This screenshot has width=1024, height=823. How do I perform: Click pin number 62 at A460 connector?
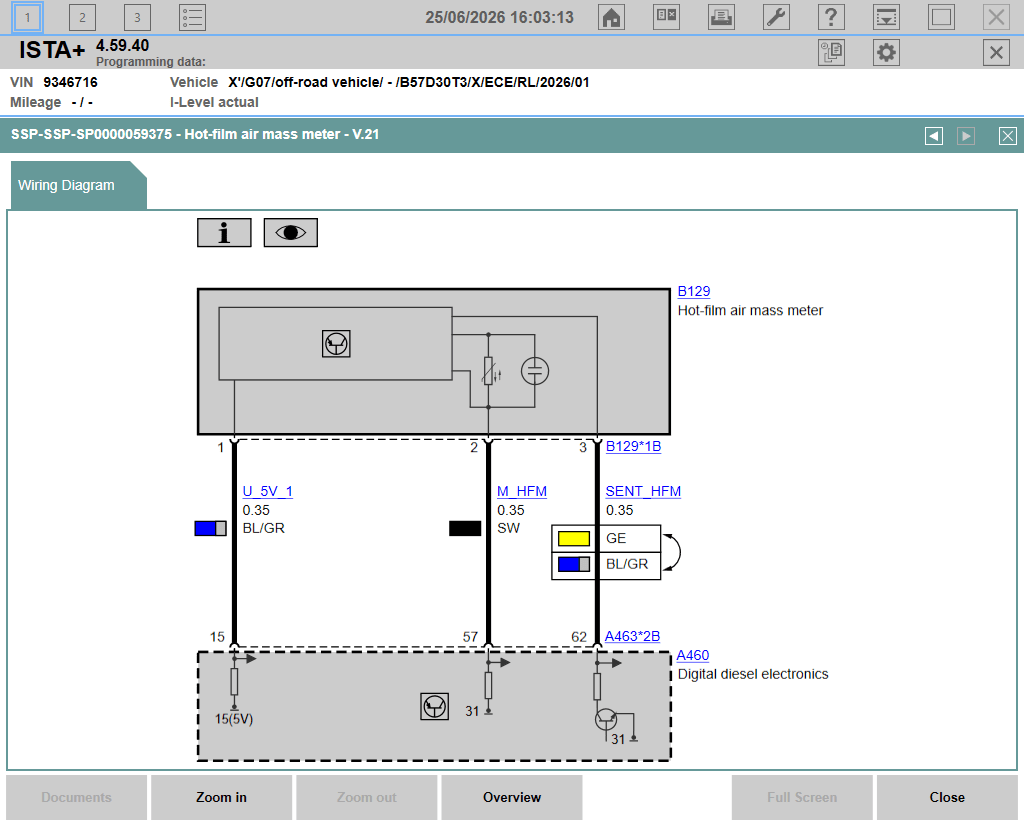coord(579,637)
